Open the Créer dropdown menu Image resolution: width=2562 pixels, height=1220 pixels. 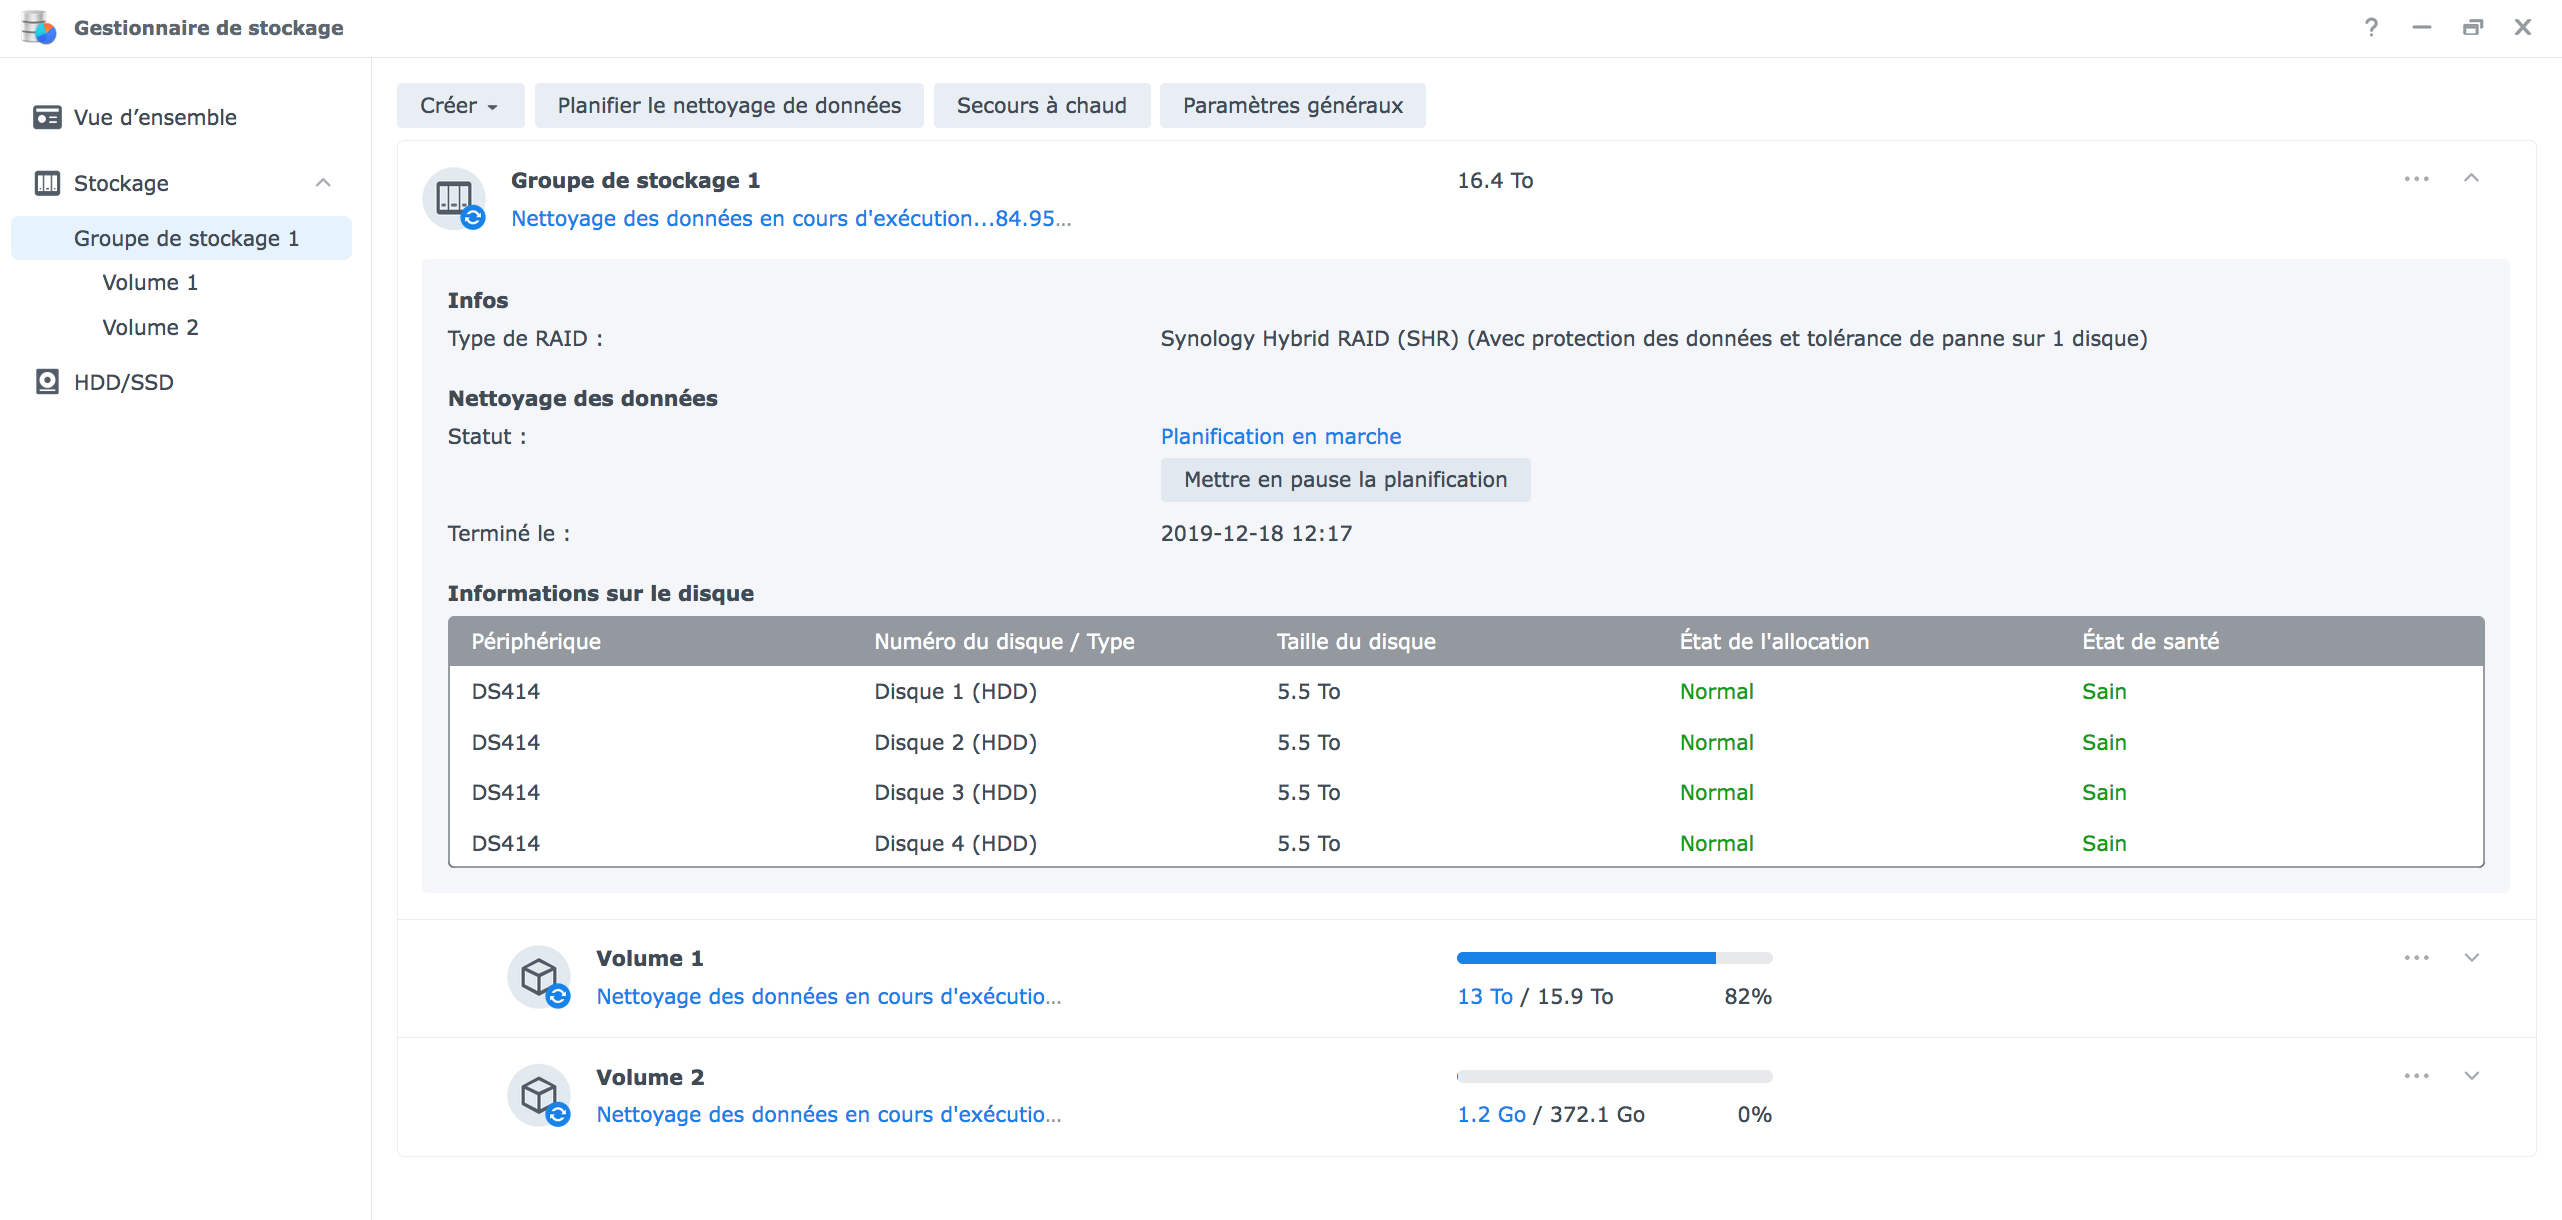pyautogui.click(x=459, y=105)
